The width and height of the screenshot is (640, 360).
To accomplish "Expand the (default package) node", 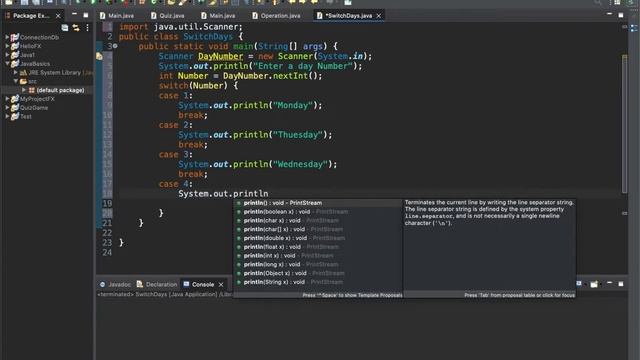I will tap(24, 90).
